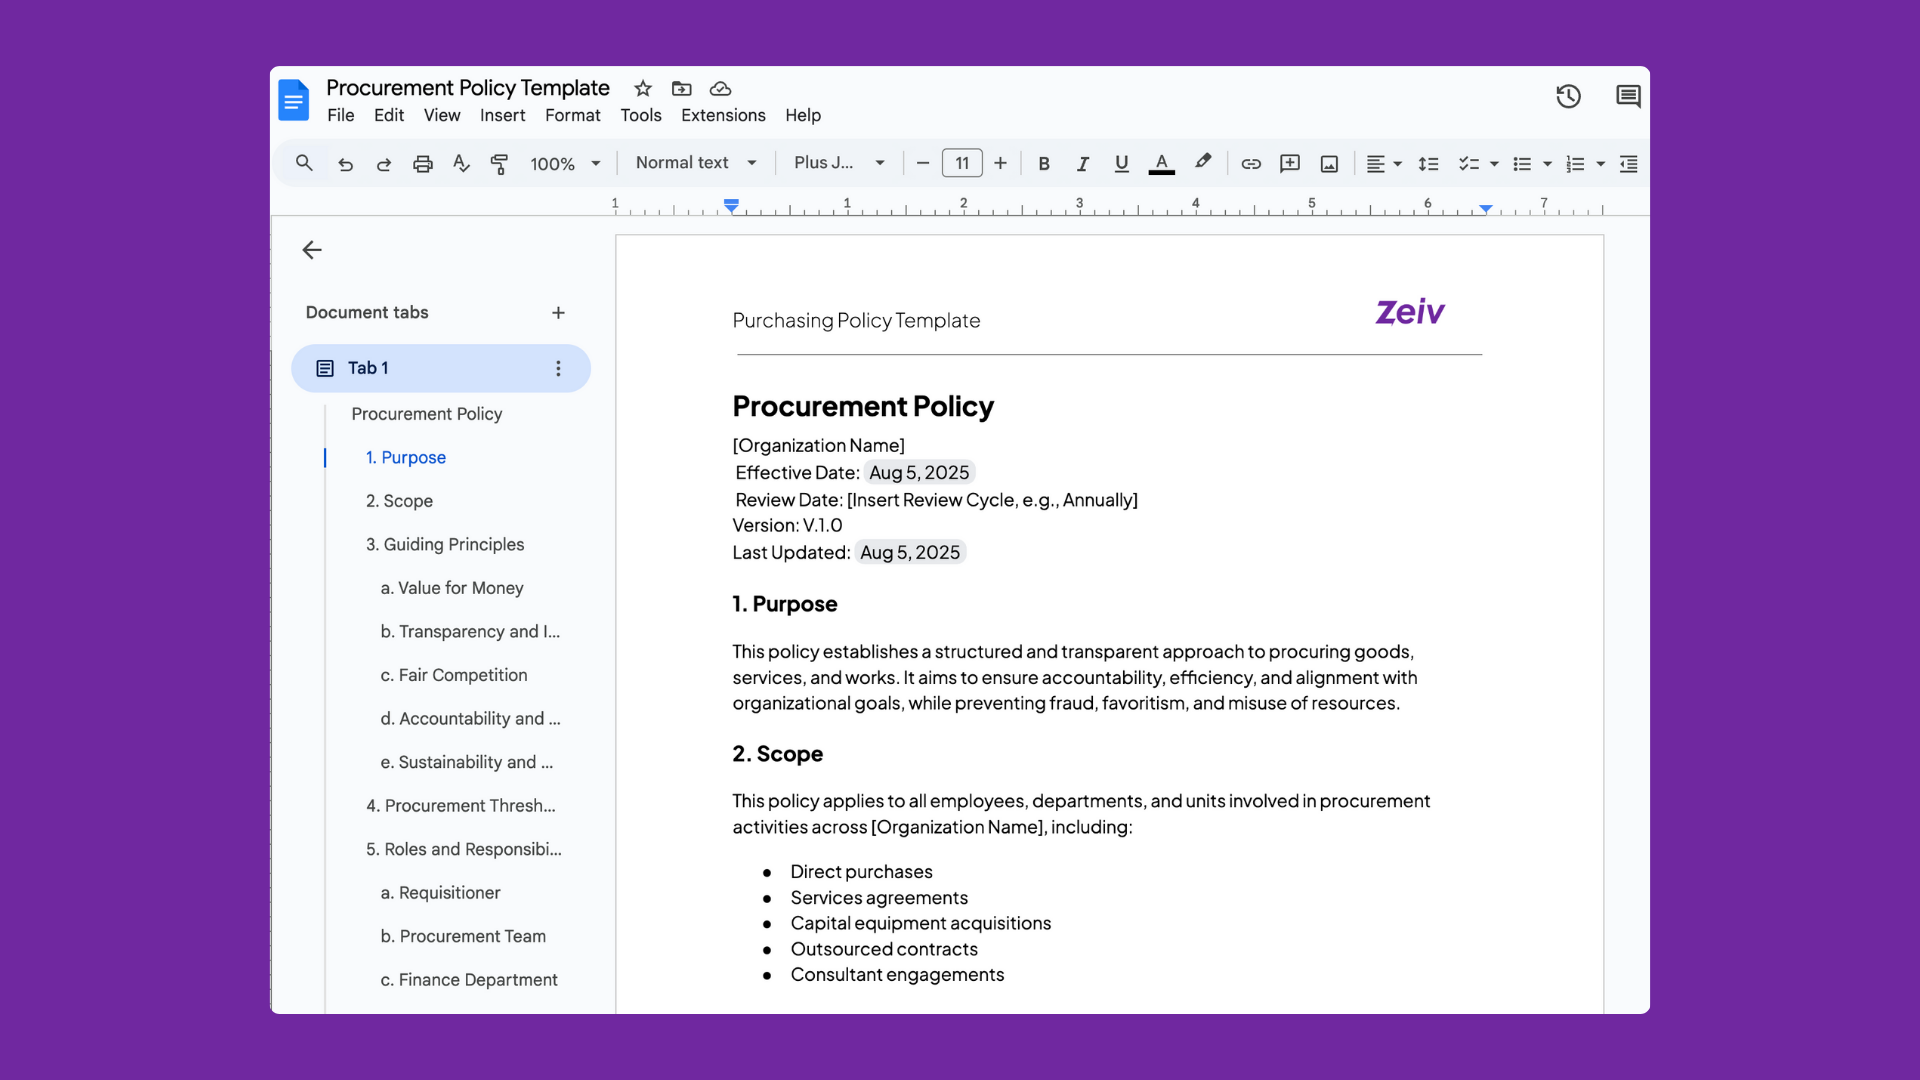The image size is (1920, 1080).
Task: Run spell check from the toolbar
Action: click(x=461, y=163)
